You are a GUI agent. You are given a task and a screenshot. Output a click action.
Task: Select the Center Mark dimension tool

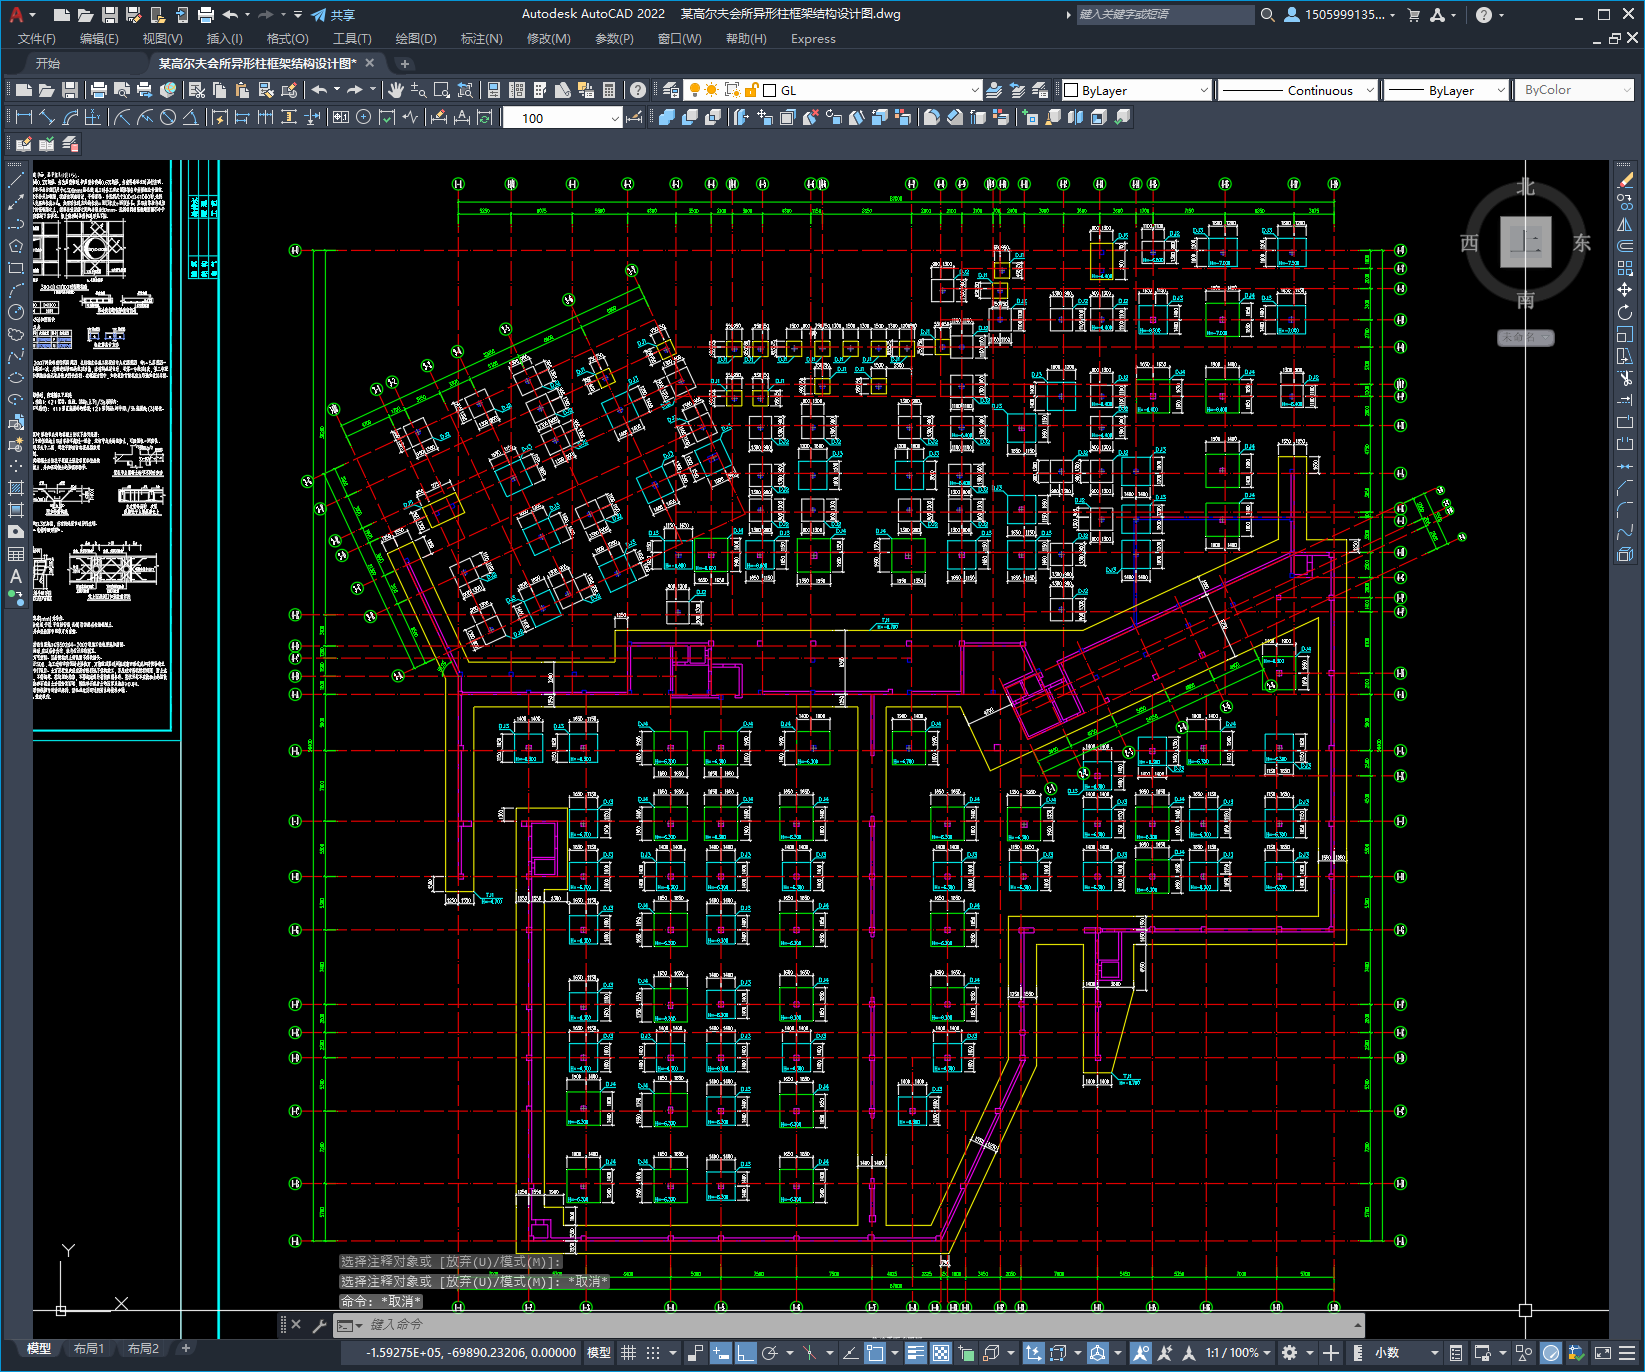(363, 117)
